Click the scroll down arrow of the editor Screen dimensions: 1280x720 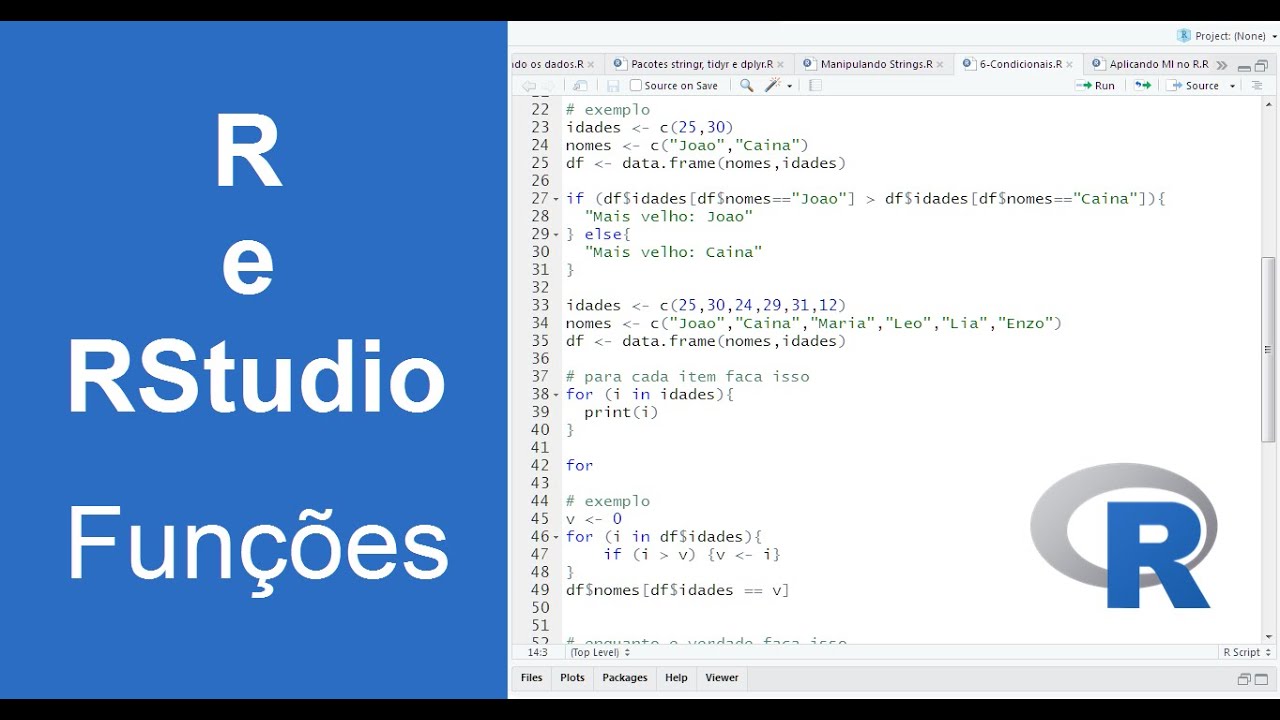1268,636
